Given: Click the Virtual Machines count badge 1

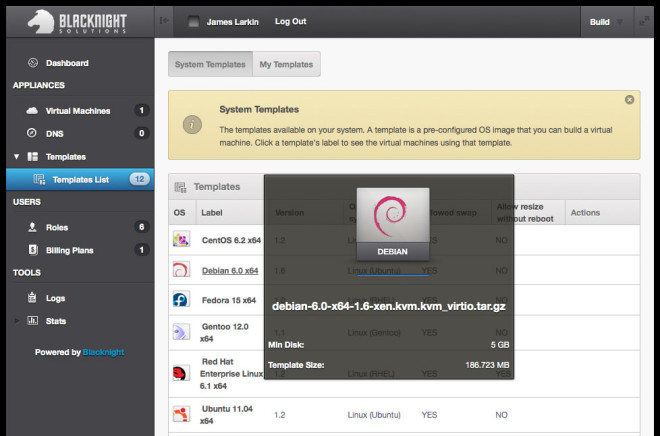Looking at the screenshot, I should [141, 111].
